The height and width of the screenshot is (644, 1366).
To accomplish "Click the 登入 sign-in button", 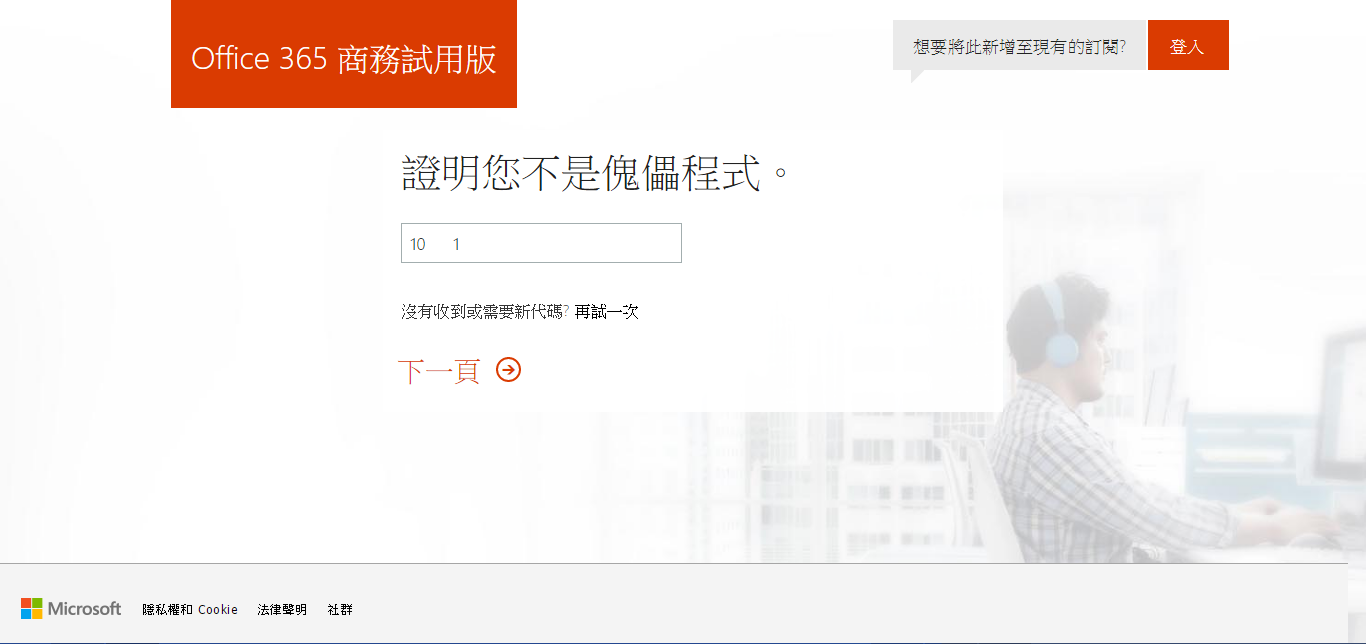I will (1188, 45).
